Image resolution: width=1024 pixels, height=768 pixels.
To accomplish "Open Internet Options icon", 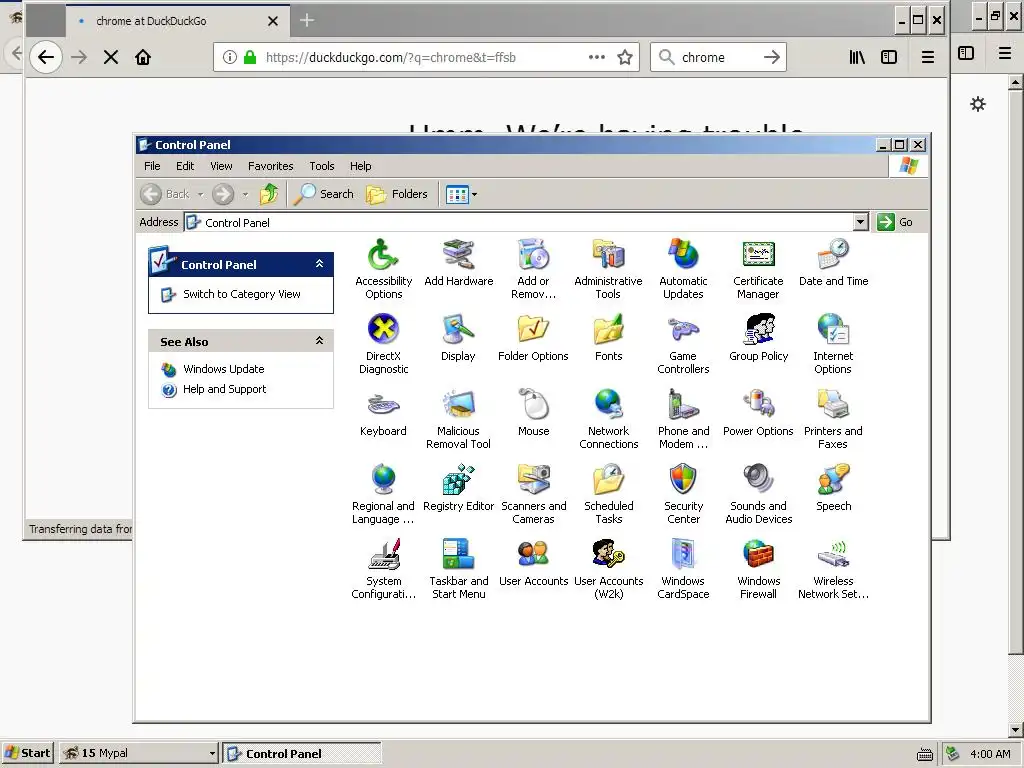I will coord(833,344).
